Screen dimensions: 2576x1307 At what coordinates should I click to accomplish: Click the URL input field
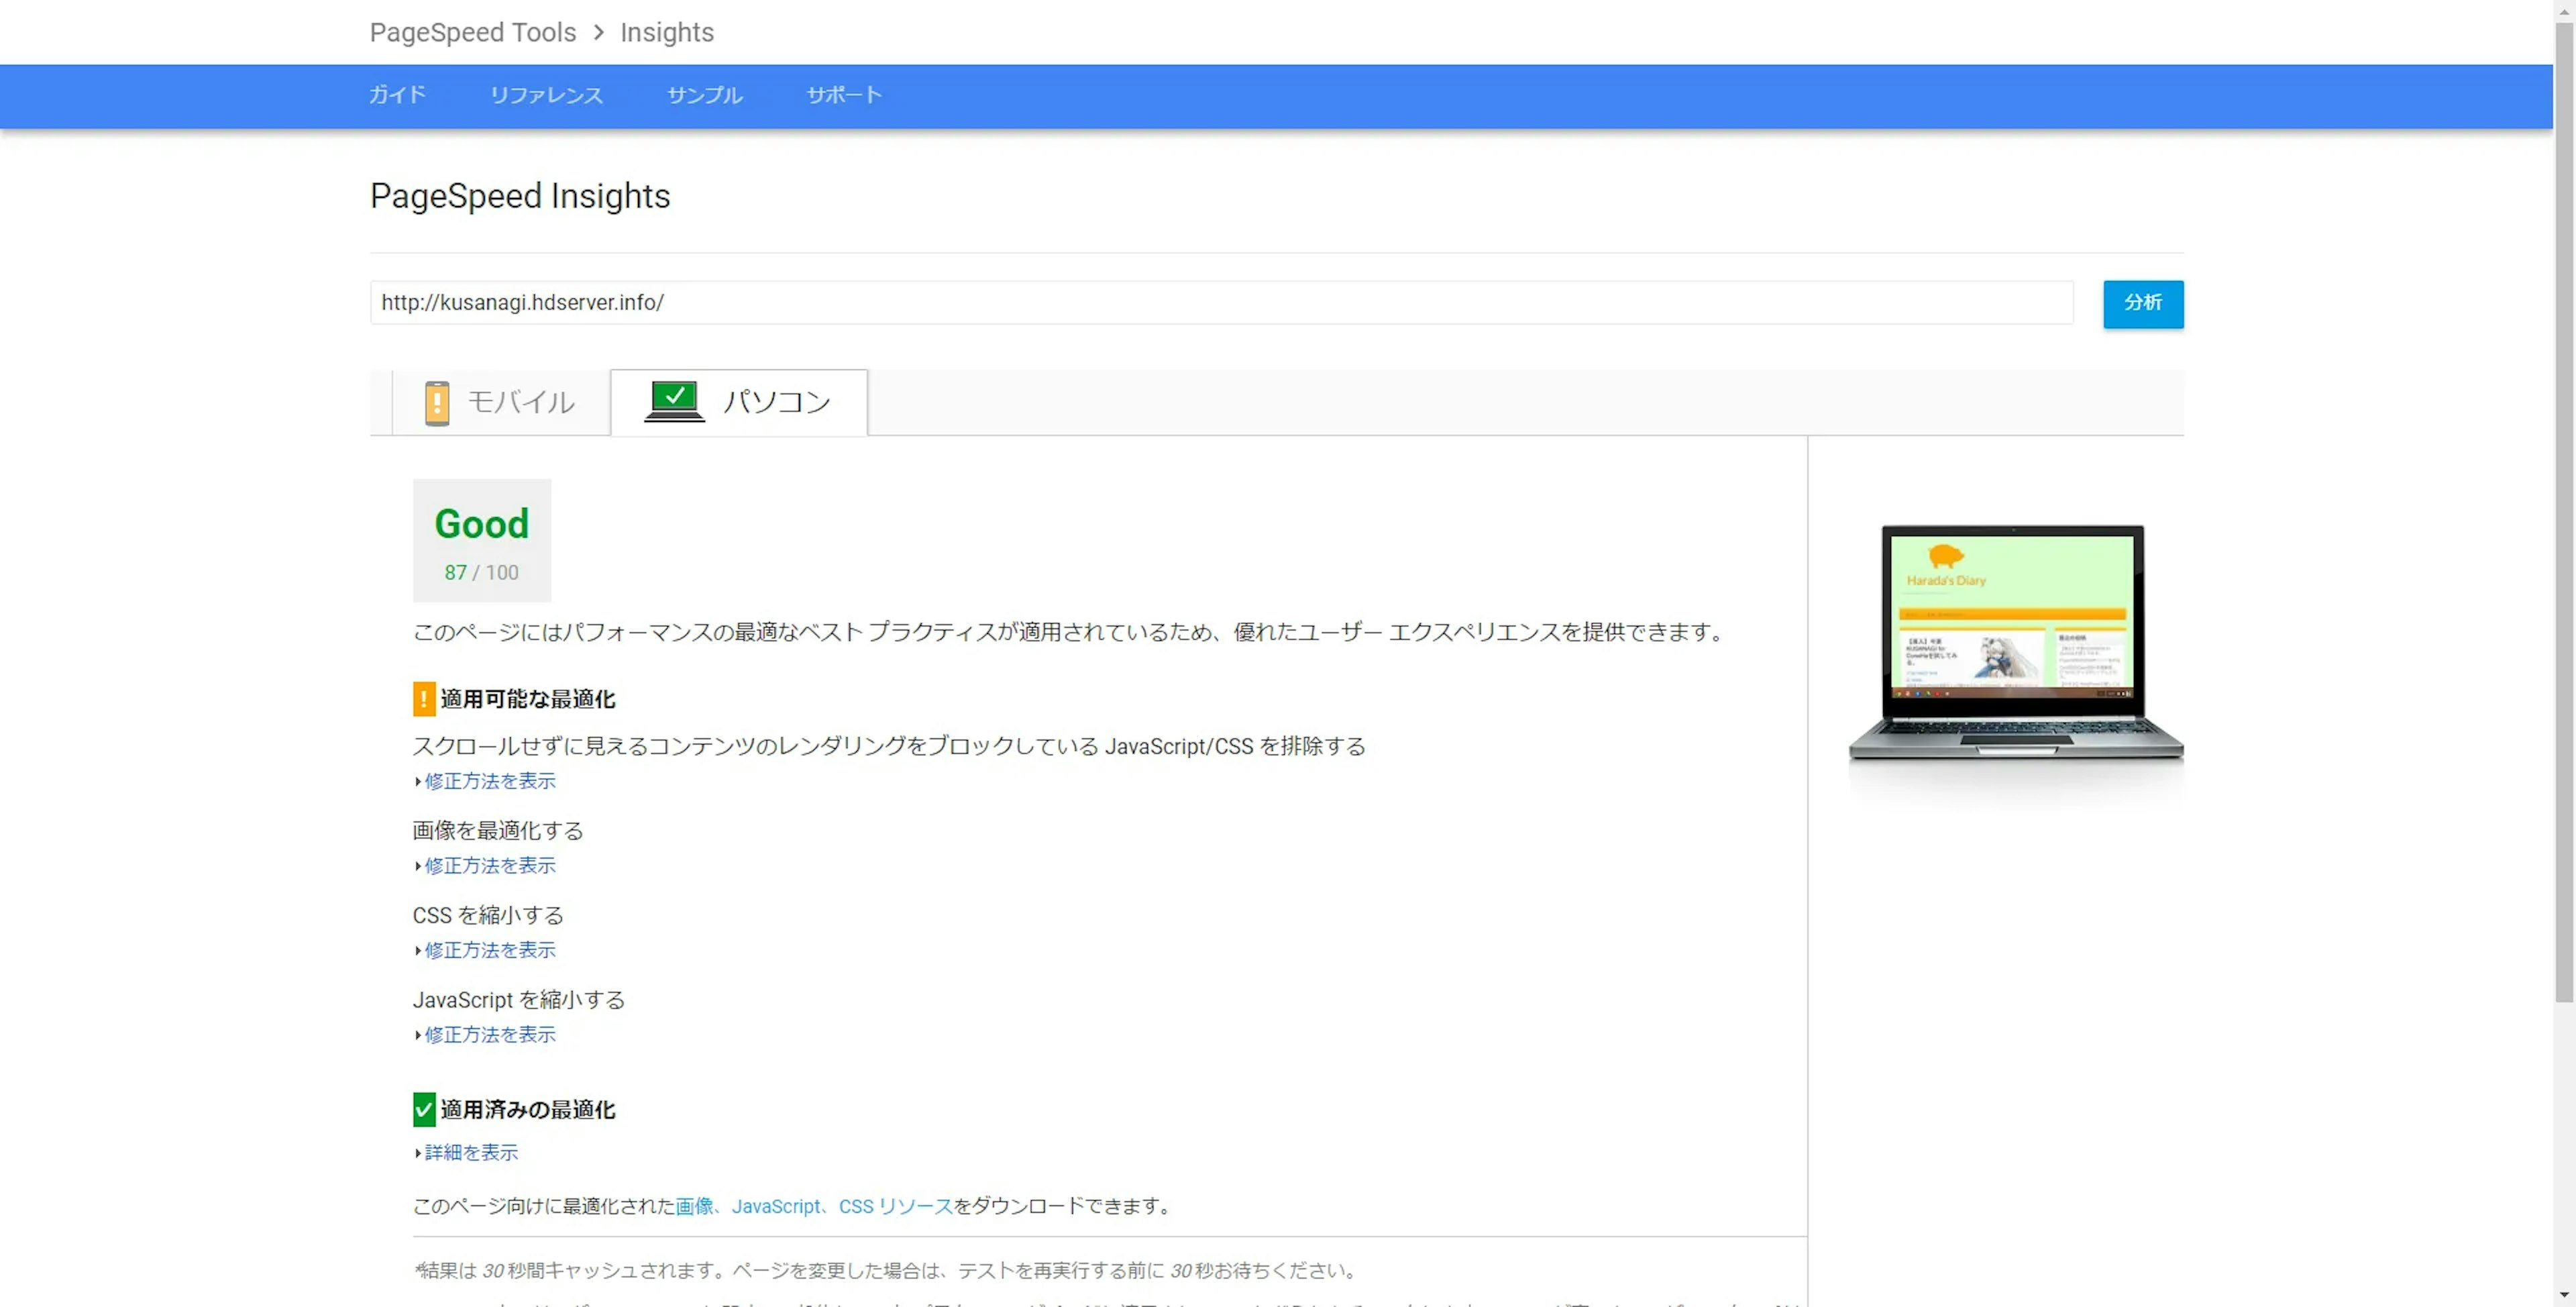1220,303
